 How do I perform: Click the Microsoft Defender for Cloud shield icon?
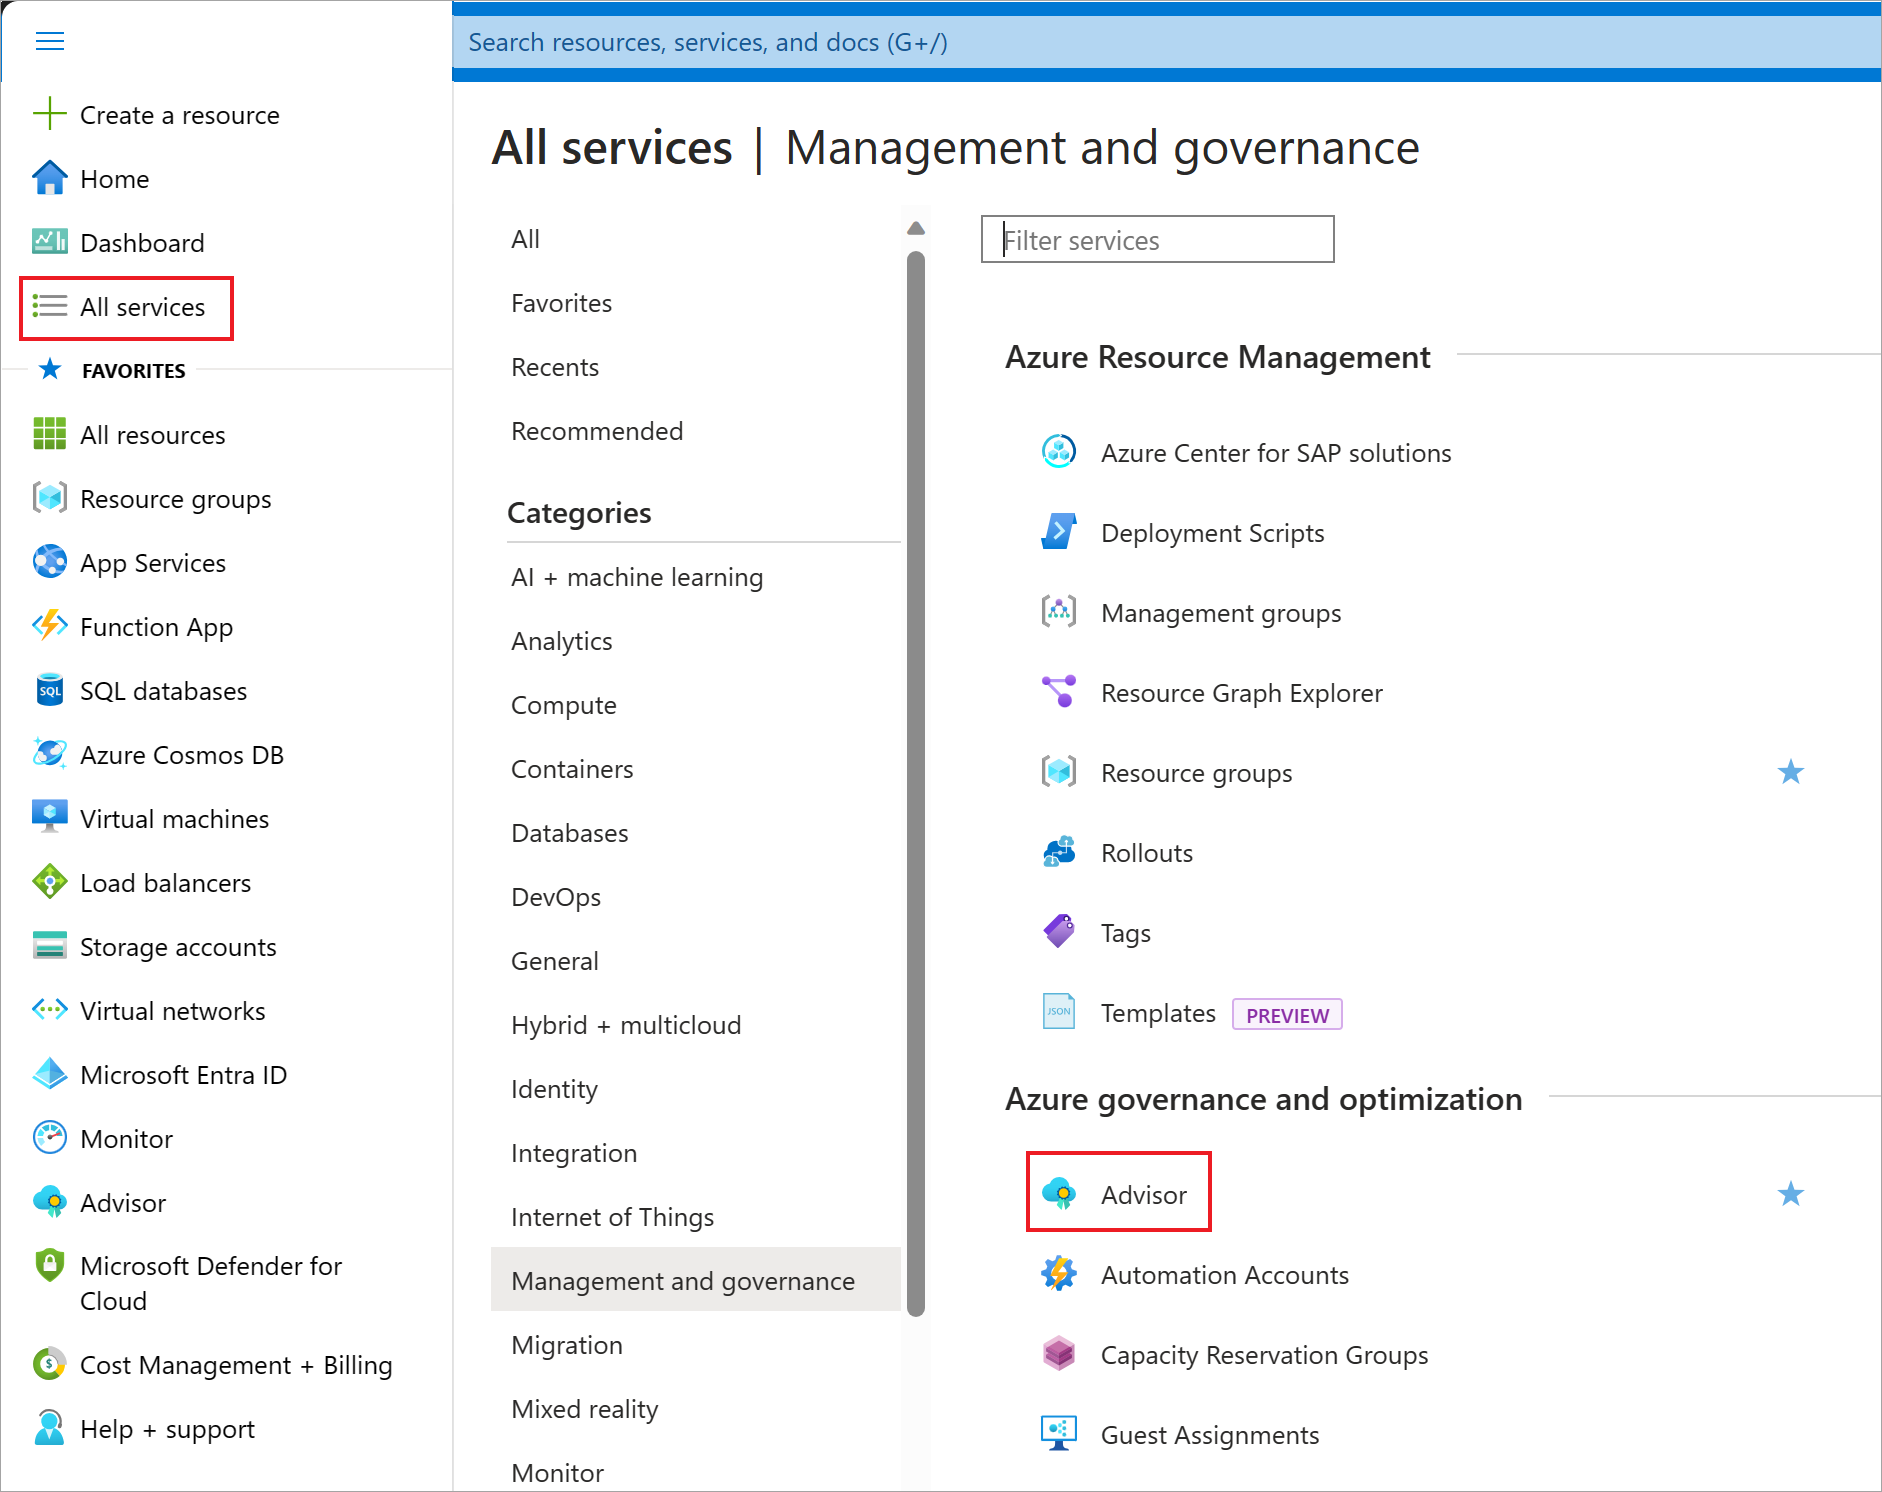[49, 1266]
